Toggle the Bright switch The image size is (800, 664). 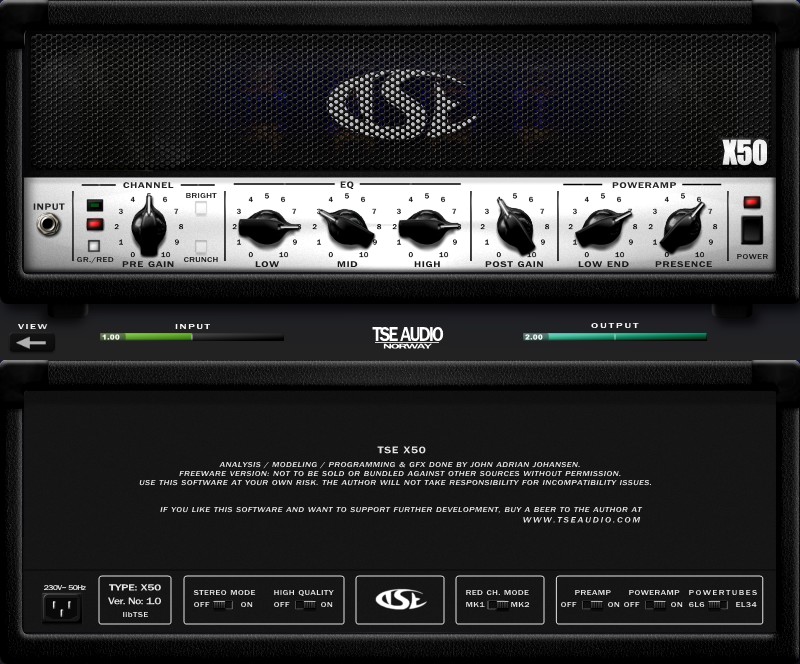point(201,210)
